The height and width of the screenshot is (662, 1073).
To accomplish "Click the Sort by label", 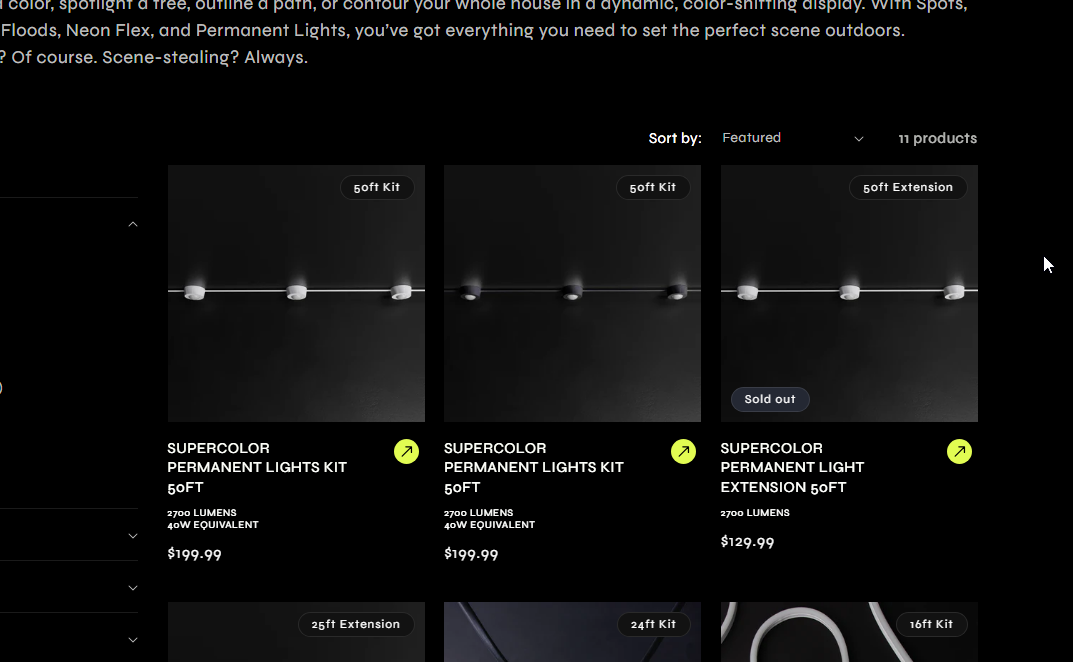I will (675, 138).
